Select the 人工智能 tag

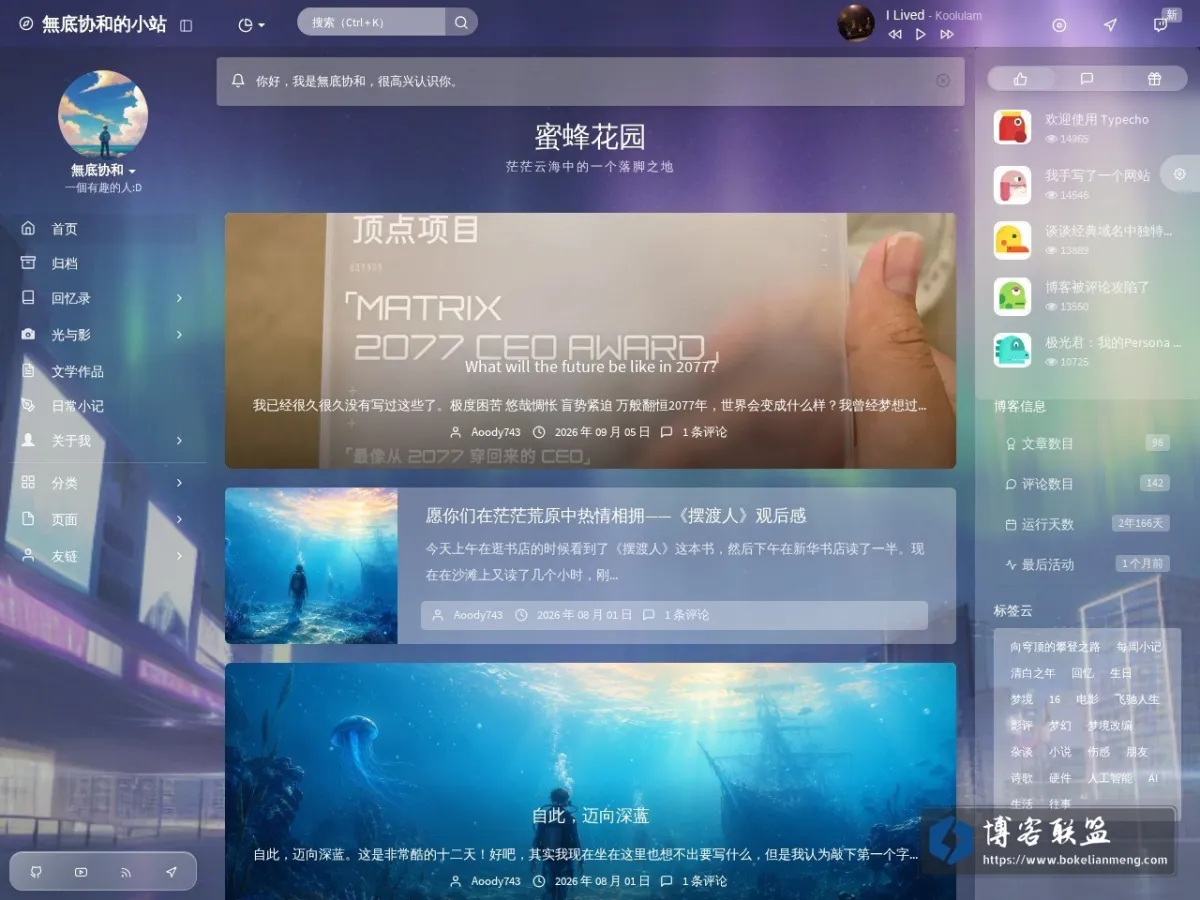(x=1110, y=778)
